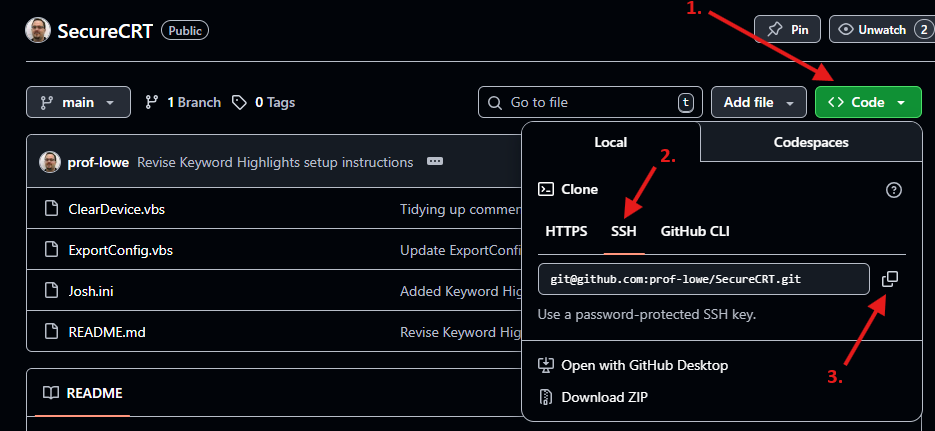Click the repository owner avatar beside SecureCRT
This screenshot has width=935, height=431.
[x=38, y=30]
